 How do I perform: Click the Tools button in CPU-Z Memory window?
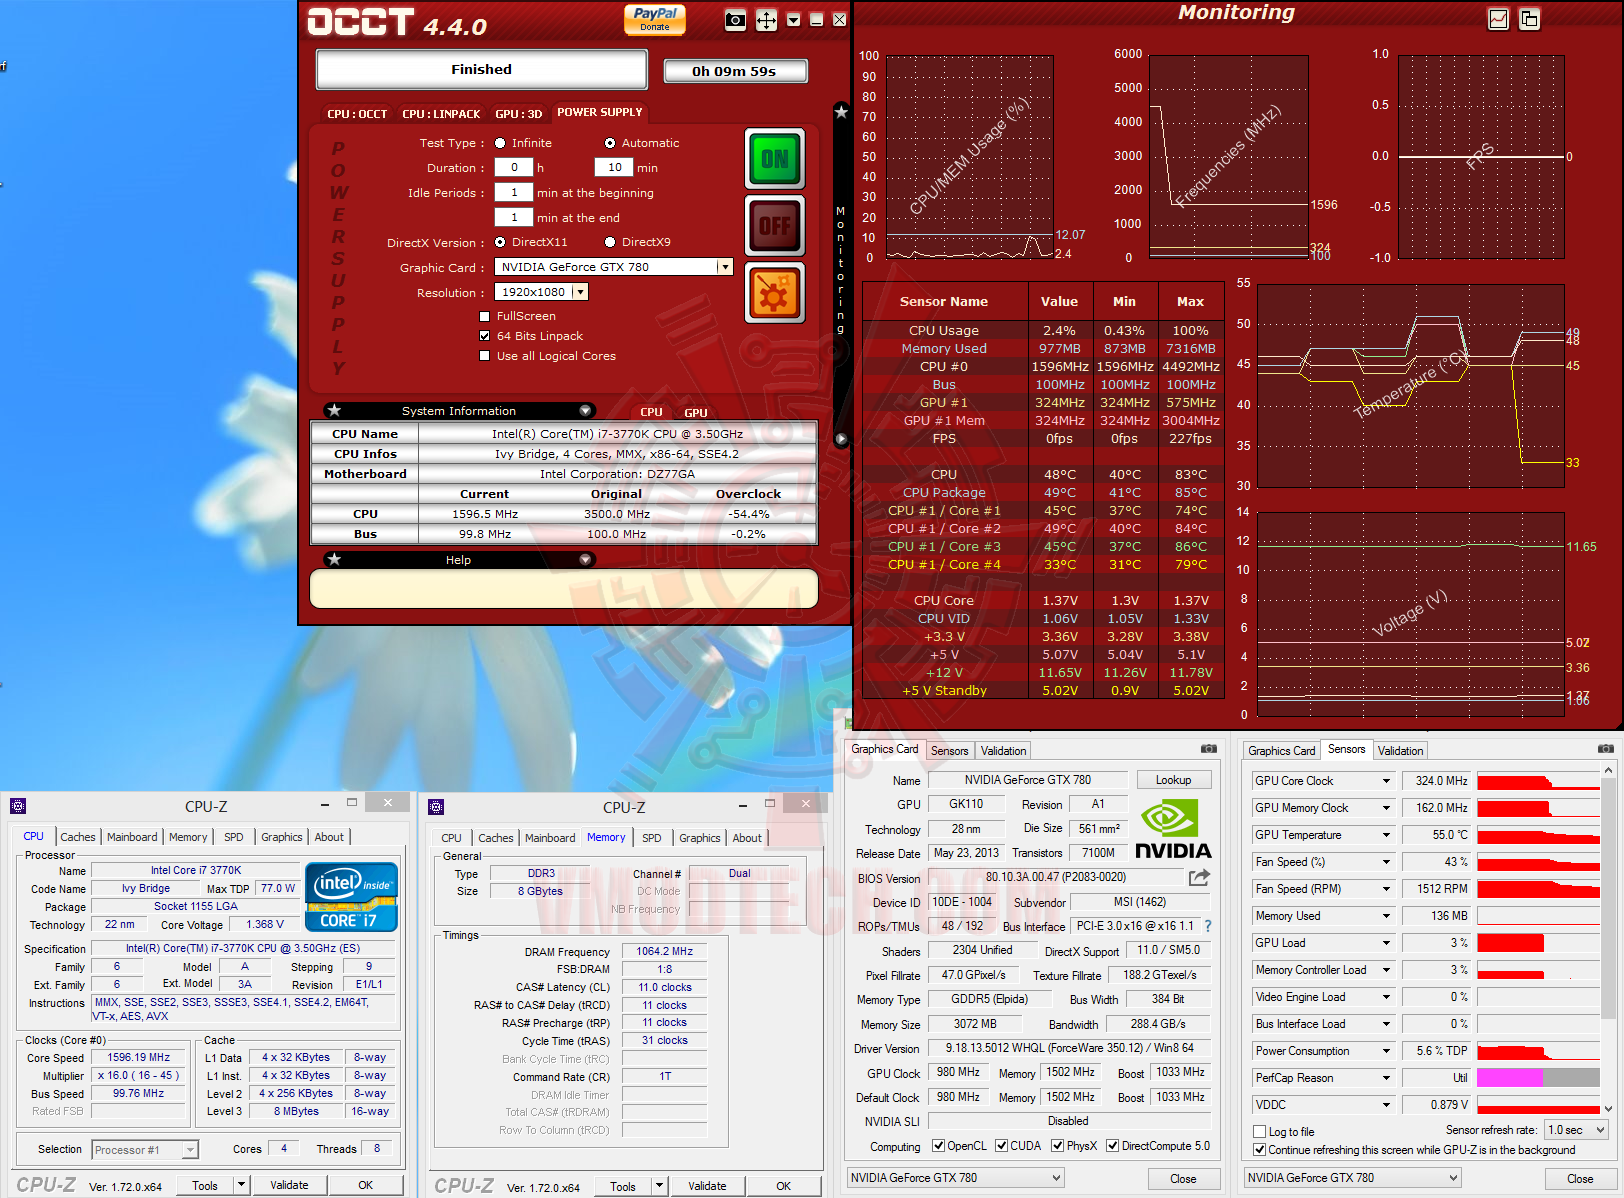point(623,1186)
